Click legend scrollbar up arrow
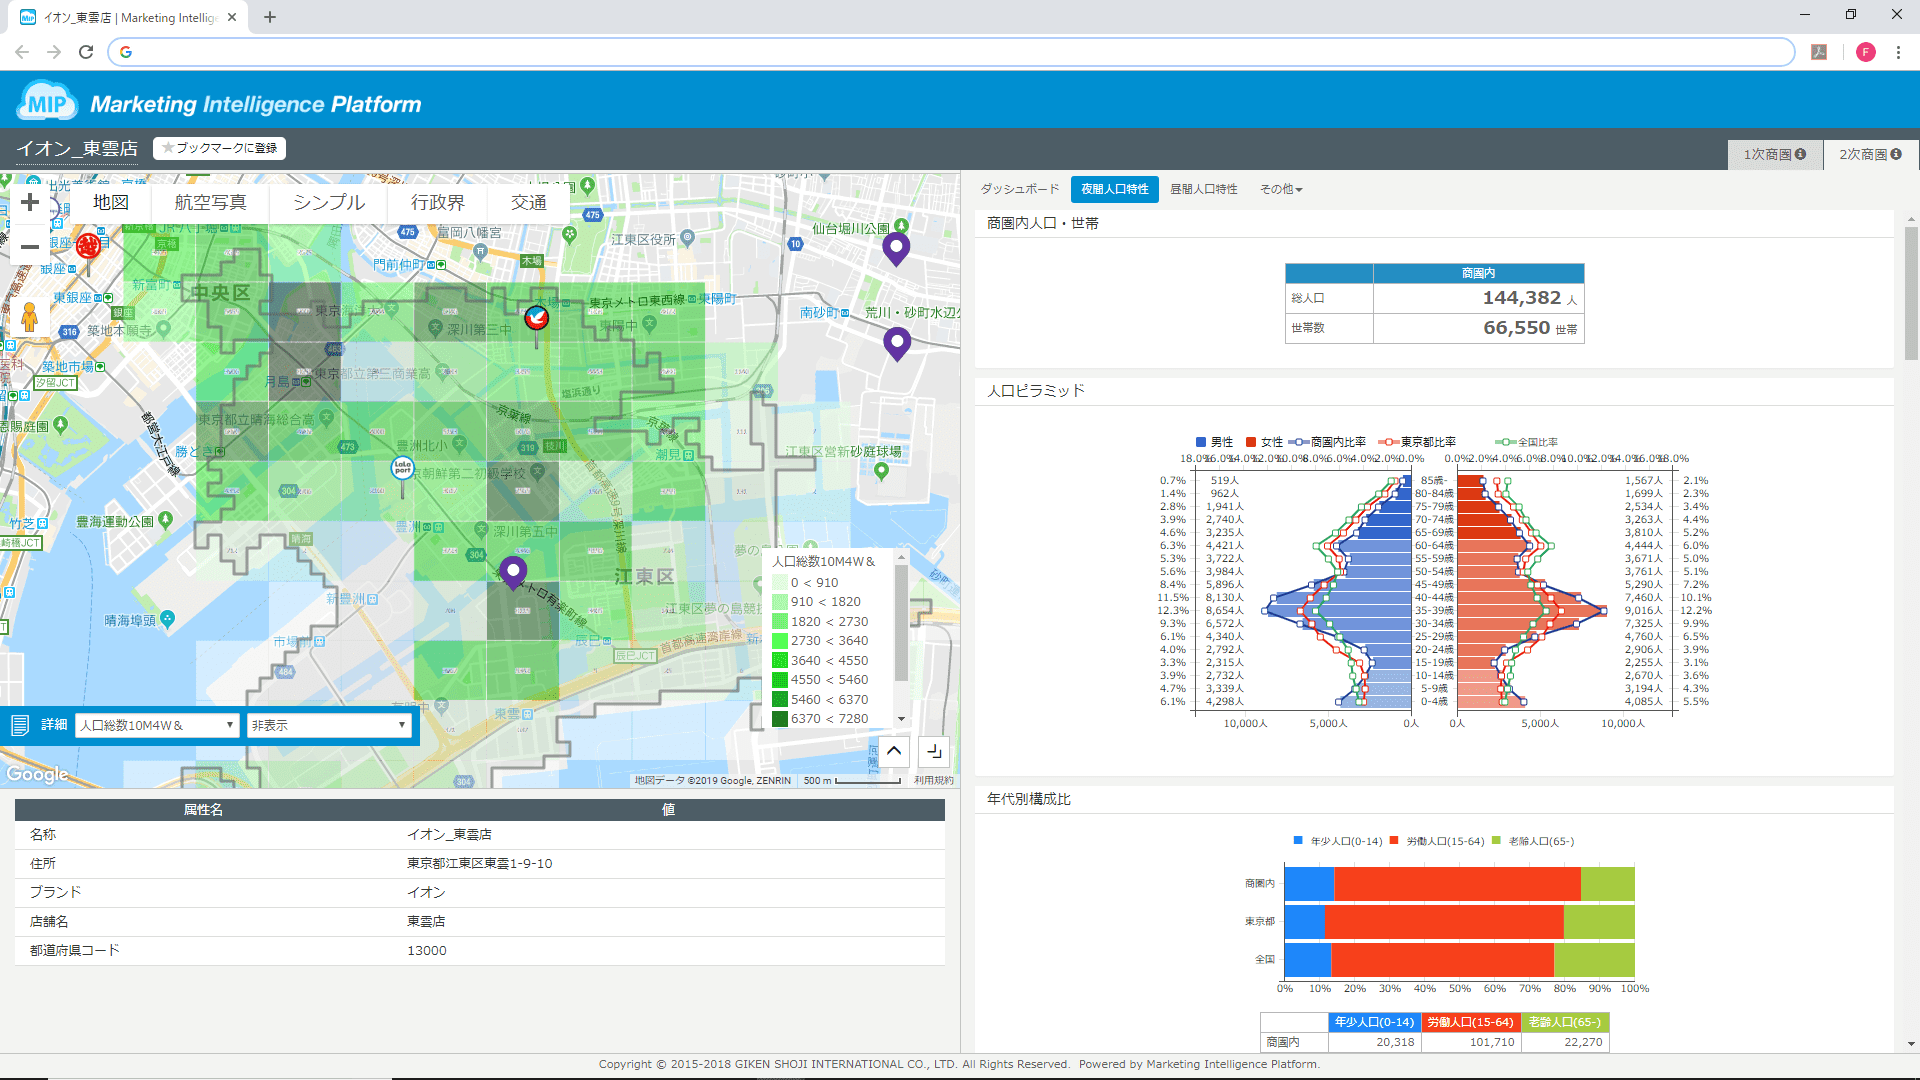This screenshot has height=1080, width=1920. pyautogui.click(x=901, y=558)
